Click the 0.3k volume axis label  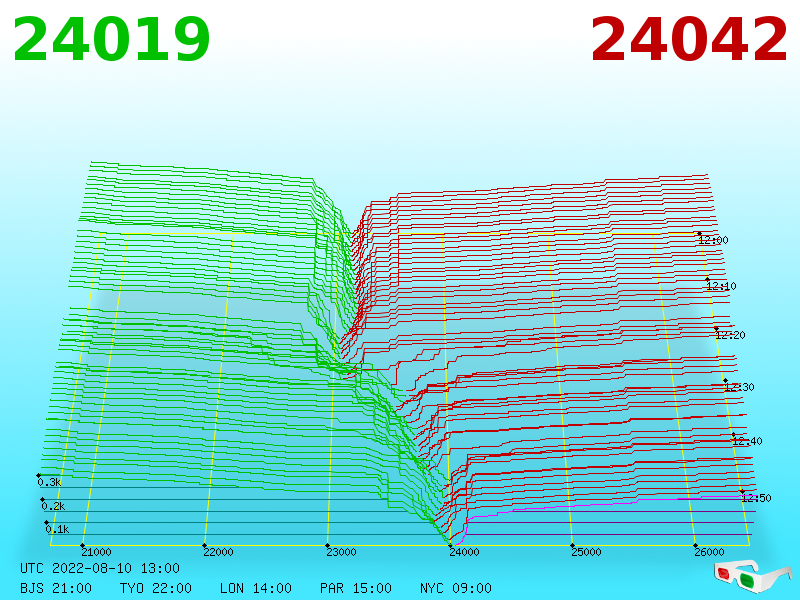point(49,482)
